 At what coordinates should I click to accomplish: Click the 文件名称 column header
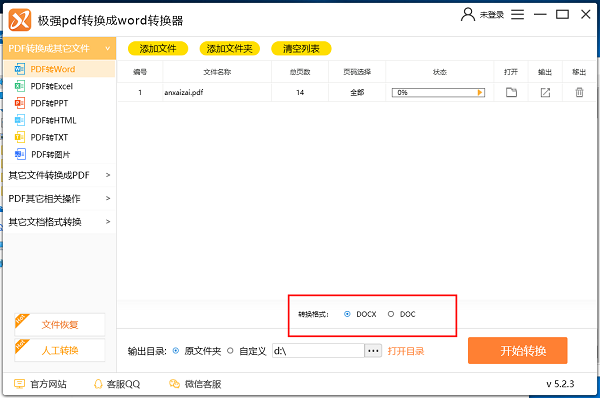click(x=217, y=72)
